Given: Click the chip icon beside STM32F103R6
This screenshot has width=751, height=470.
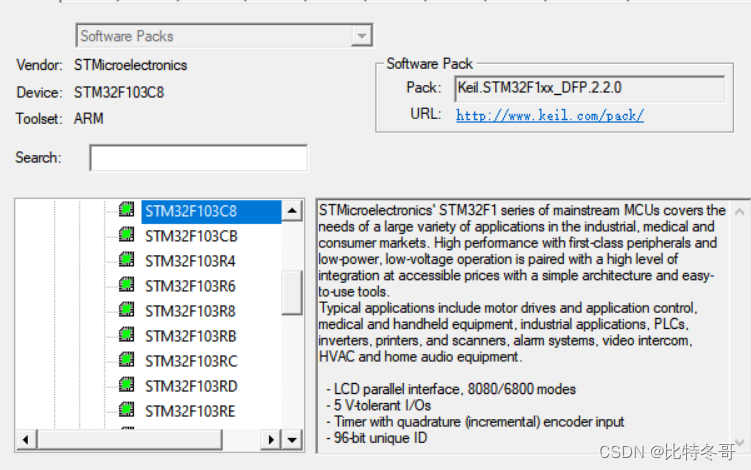Looking at the screenshot, I should point(126,285).
